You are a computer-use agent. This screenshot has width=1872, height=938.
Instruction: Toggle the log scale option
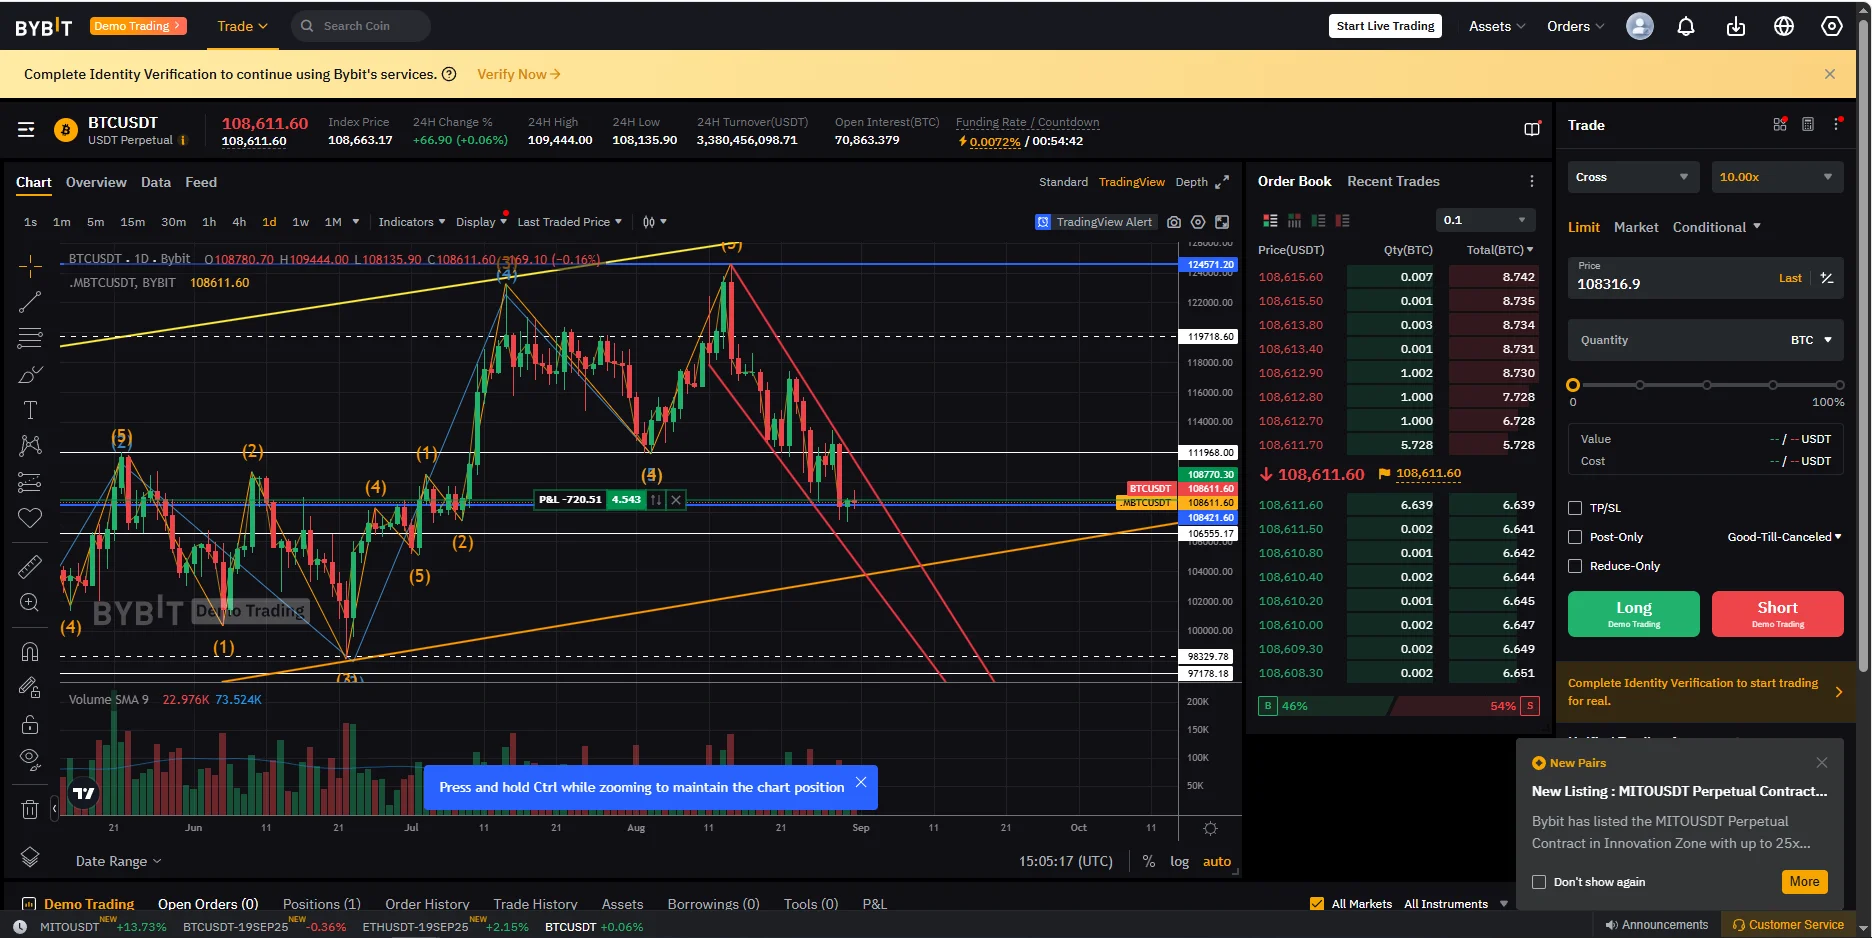(1180, 861)
